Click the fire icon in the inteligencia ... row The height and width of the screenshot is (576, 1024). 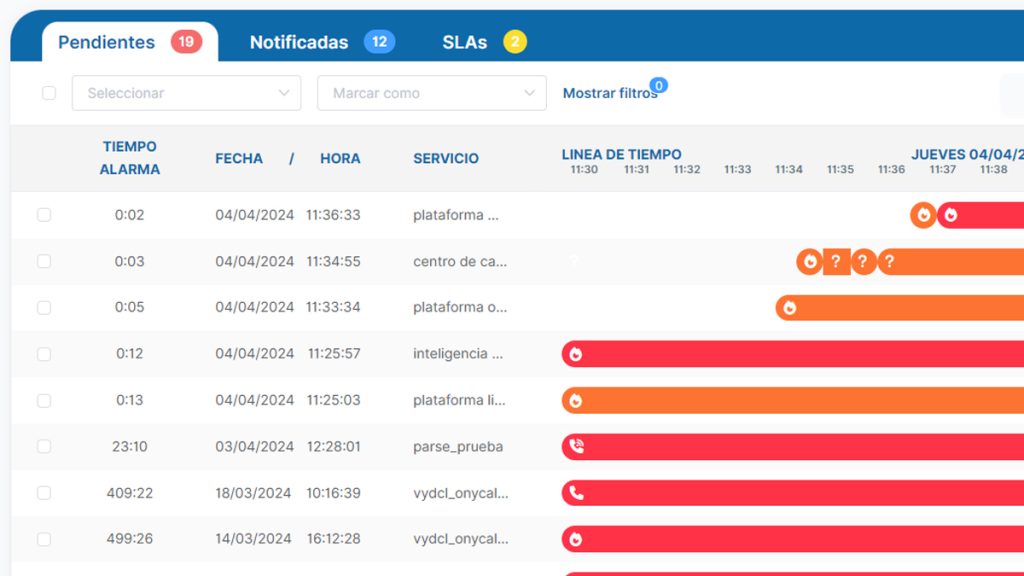pos(575,354)
